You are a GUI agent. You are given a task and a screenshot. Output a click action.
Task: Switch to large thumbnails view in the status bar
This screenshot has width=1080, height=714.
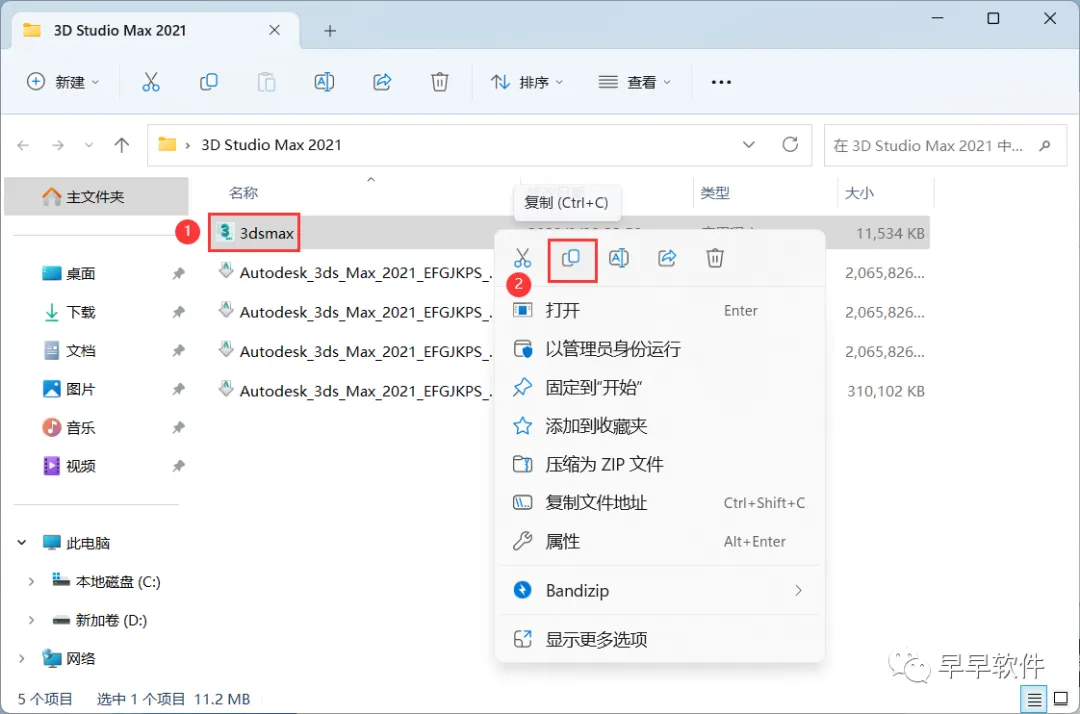click(1061, 699)
